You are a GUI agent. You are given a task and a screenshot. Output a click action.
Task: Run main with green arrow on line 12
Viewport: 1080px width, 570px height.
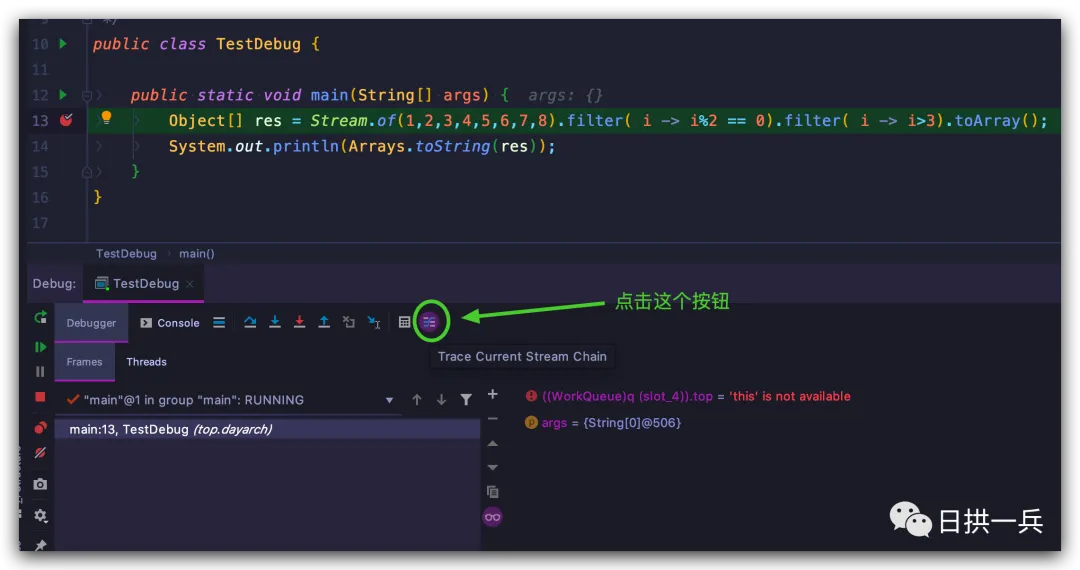point(63,94)
